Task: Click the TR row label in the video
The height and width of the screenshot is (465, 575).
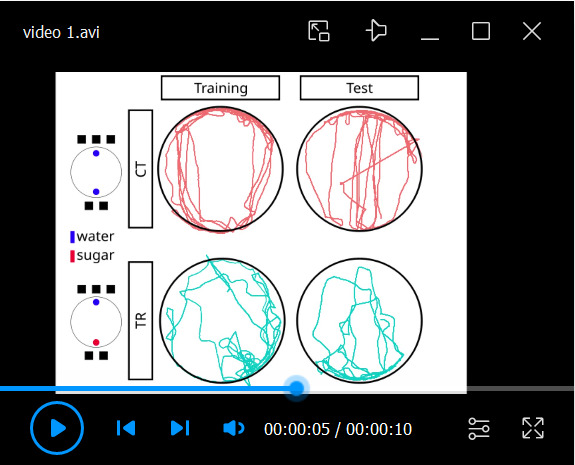Action: (x=140, y=321)
